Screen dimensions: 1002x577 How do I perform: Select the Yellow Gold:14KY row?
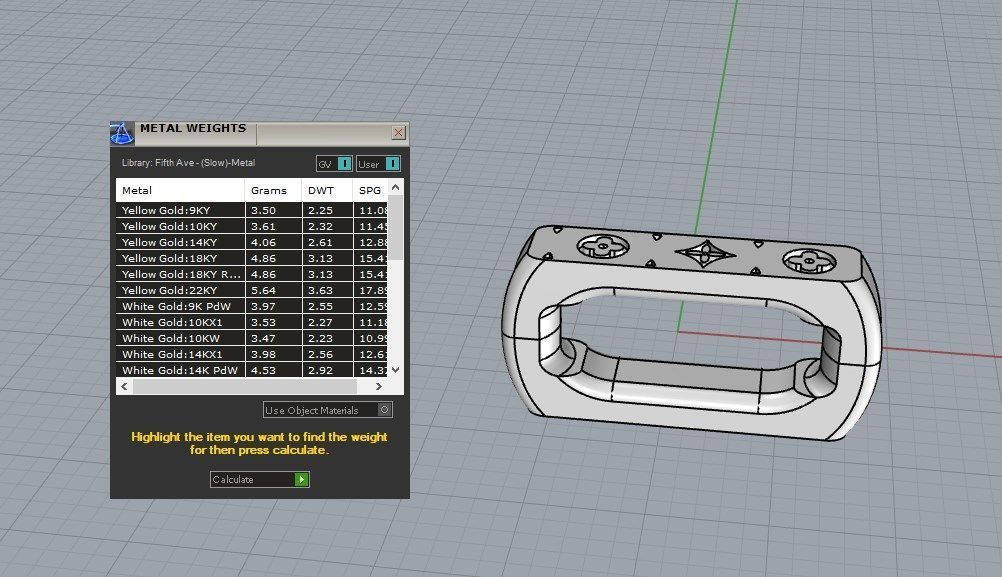[252, 242]
